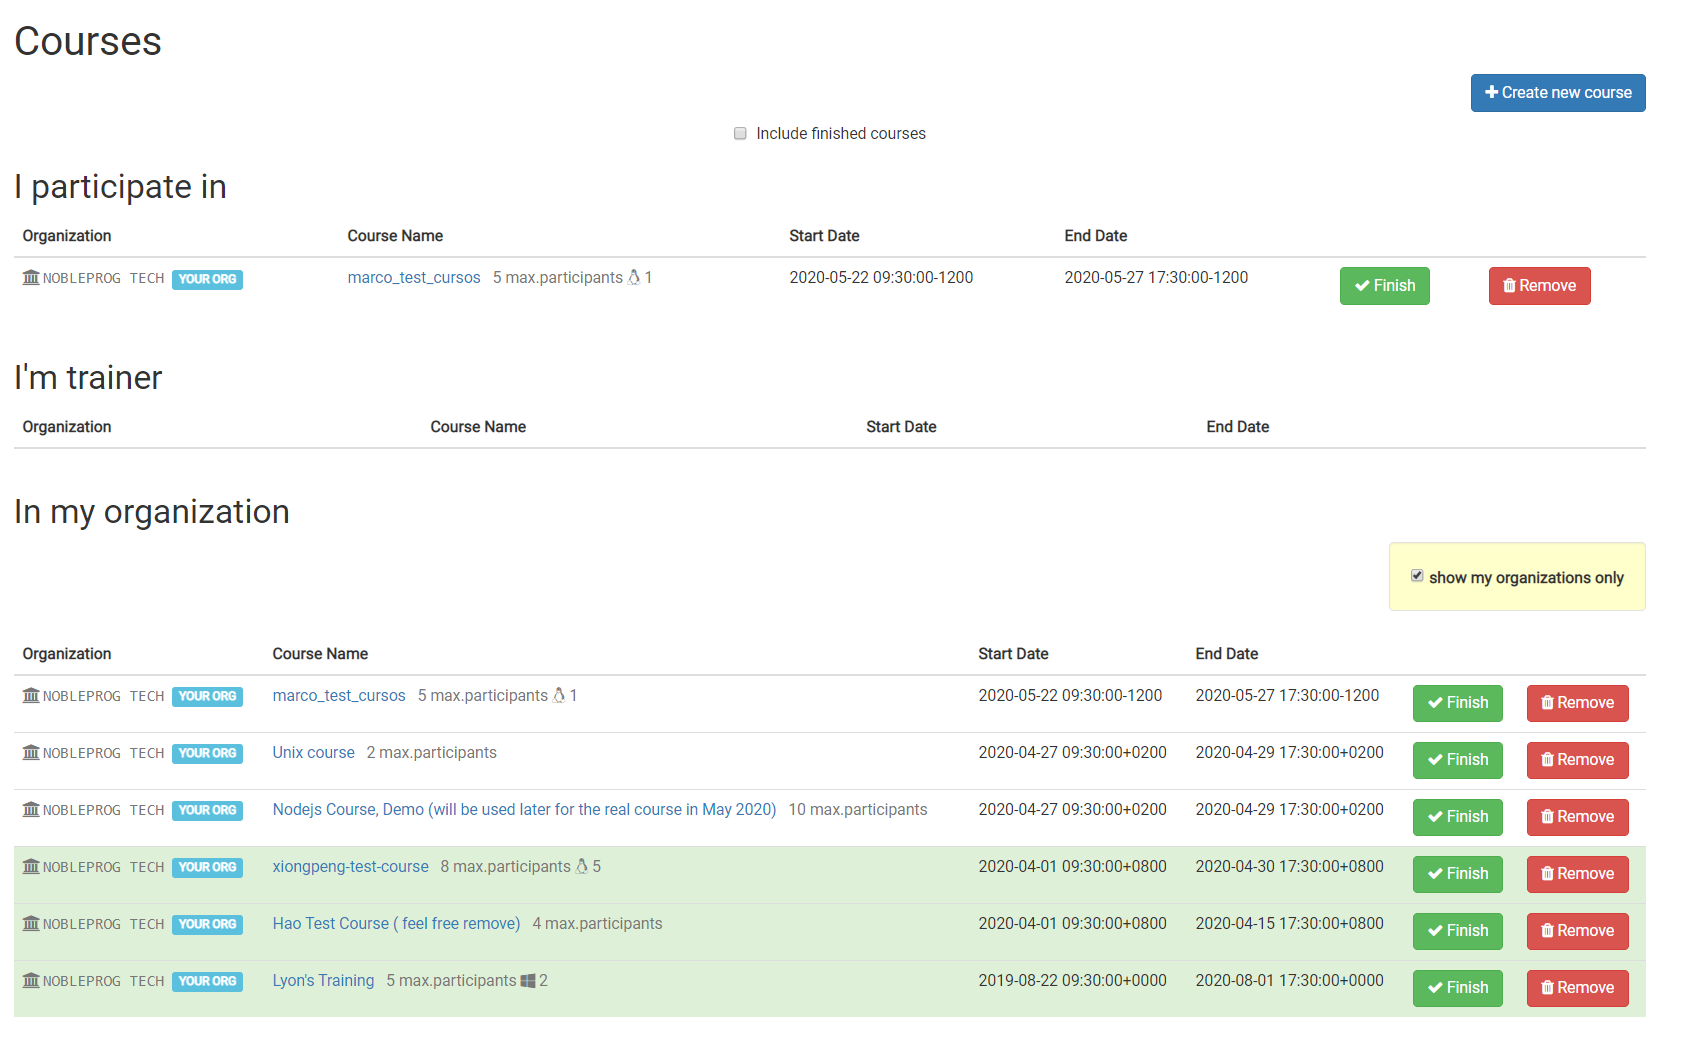1687x1055 pixels.
Task: Click Start Date header in I'm trainer table
Action: tap(901, 427)
